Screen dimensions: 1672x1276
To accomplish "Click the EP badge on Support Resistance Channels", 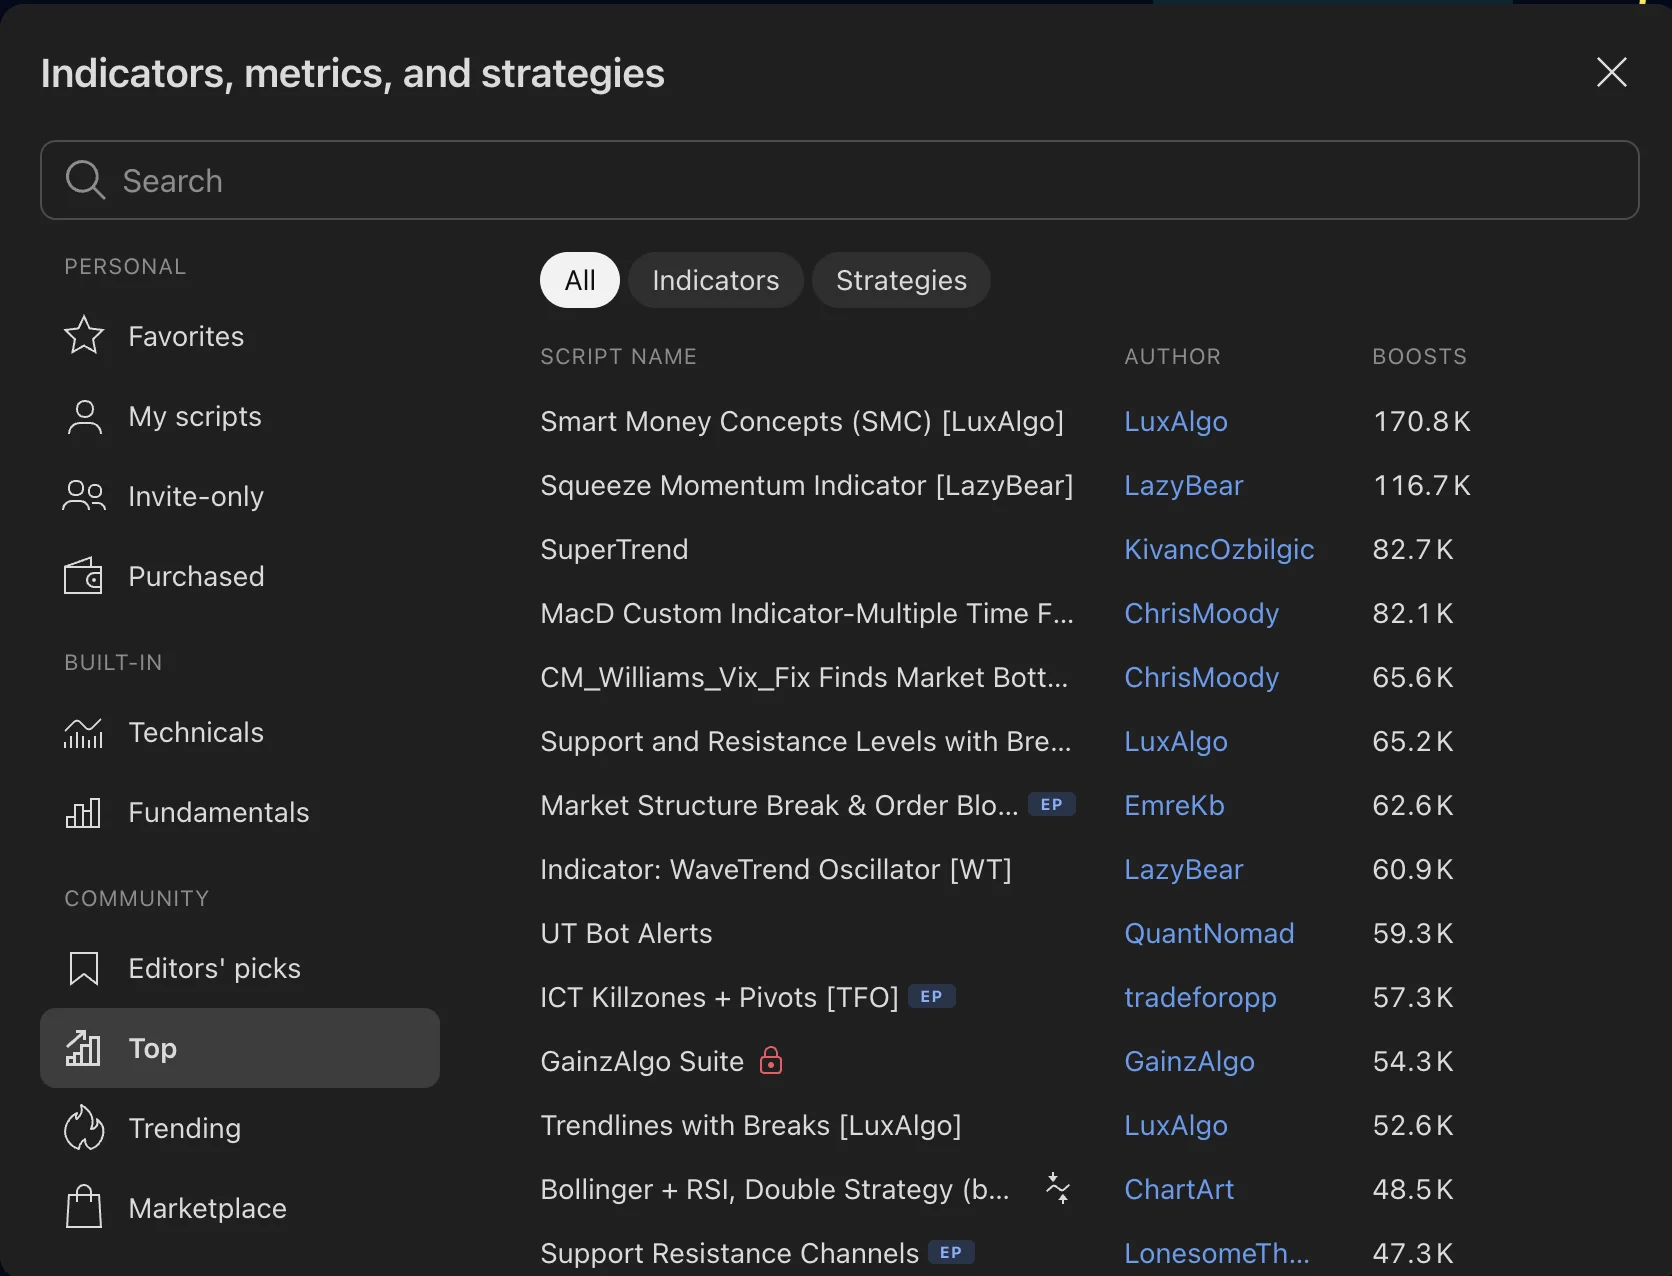I will point(952,1252).
